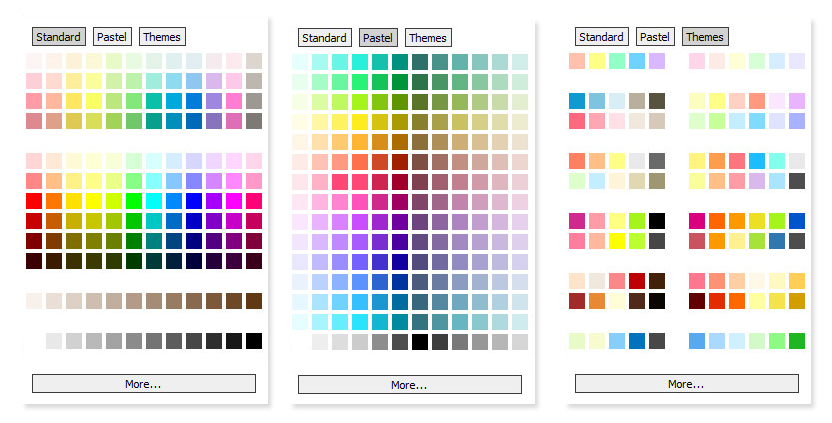The width and height of the screenshot is (832, 423).
Task: Select strong blue swatch in Themes bottom-left row
Action: 637,341
